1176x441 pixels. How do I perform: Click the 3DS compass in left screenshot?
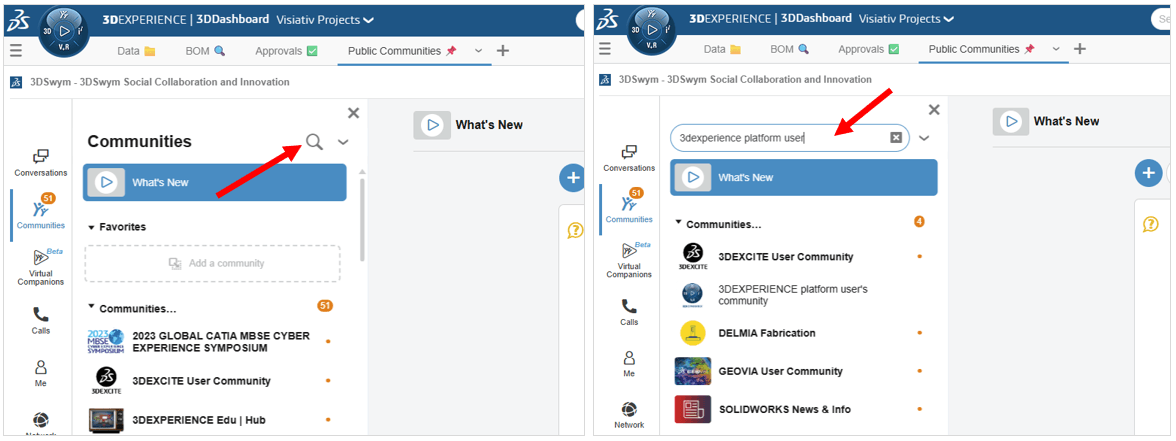64,32
